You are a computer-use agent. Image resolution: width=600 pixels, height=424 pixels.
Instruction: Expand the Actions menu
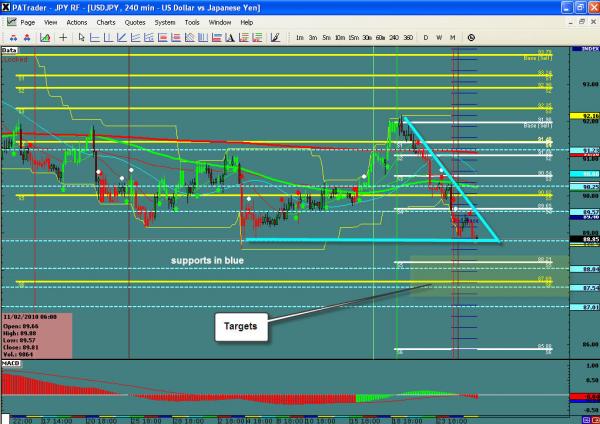[x=76, y=20]
